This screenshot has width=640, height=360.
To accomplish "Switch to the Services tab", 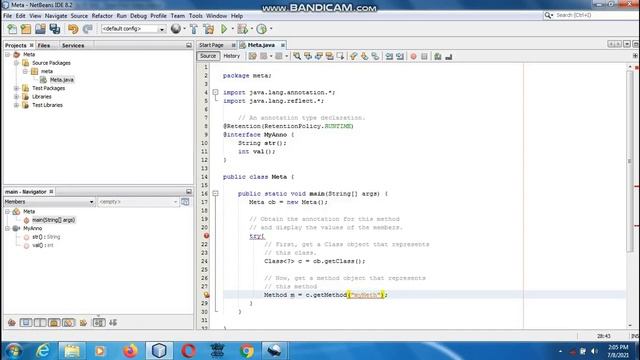I will coord(73,45).
